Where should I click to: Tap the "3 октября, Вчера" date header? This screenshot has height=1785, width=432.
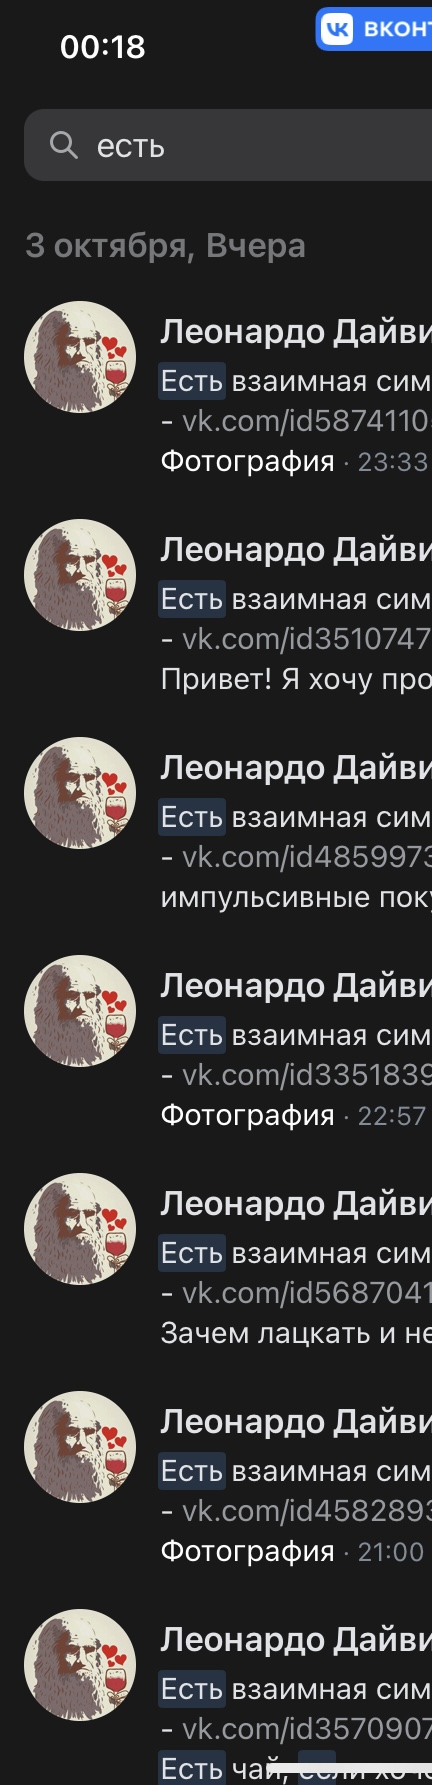pyautogui.click(x=165, y=246)
